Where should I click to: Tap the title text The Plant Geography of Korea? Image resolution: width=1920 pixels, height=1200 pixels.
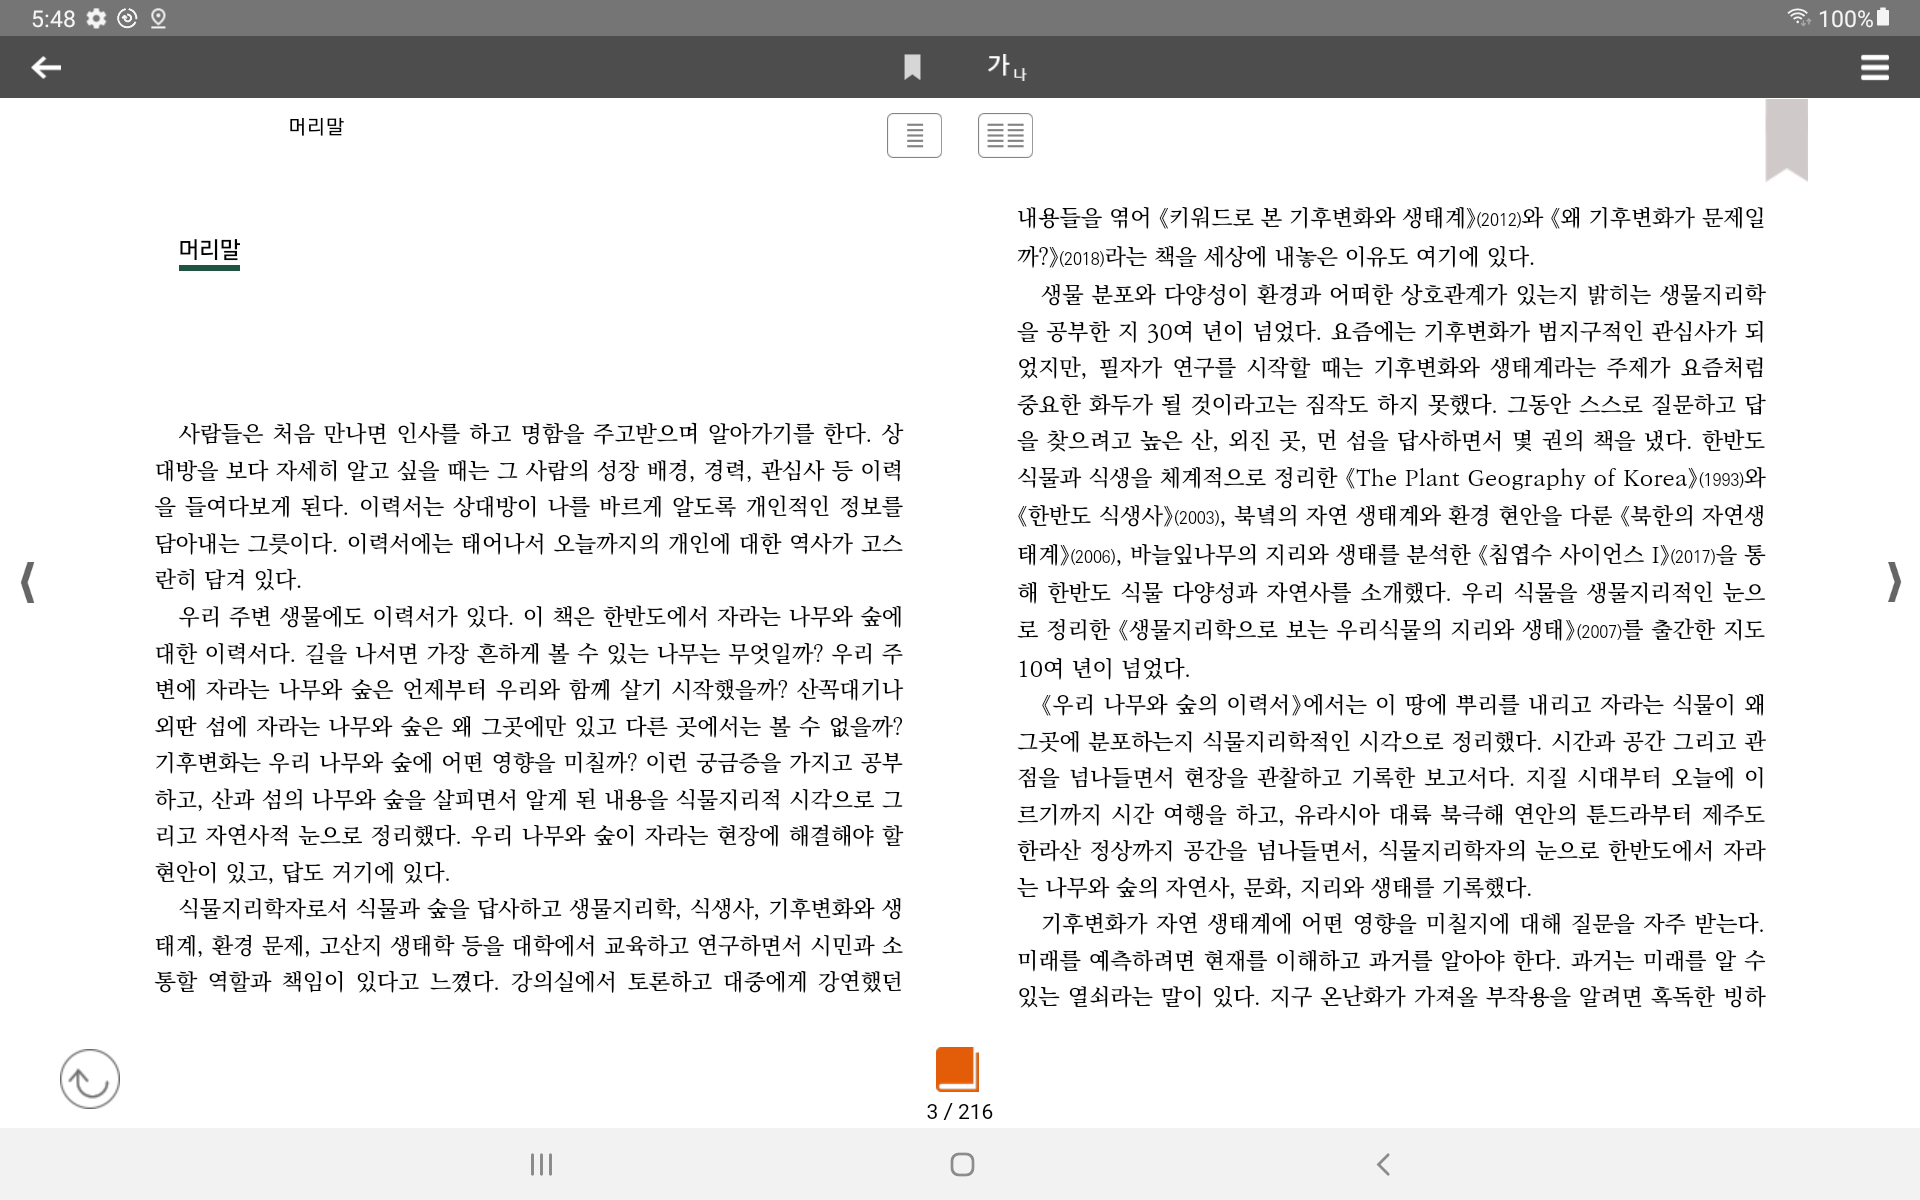(1521, 478)
